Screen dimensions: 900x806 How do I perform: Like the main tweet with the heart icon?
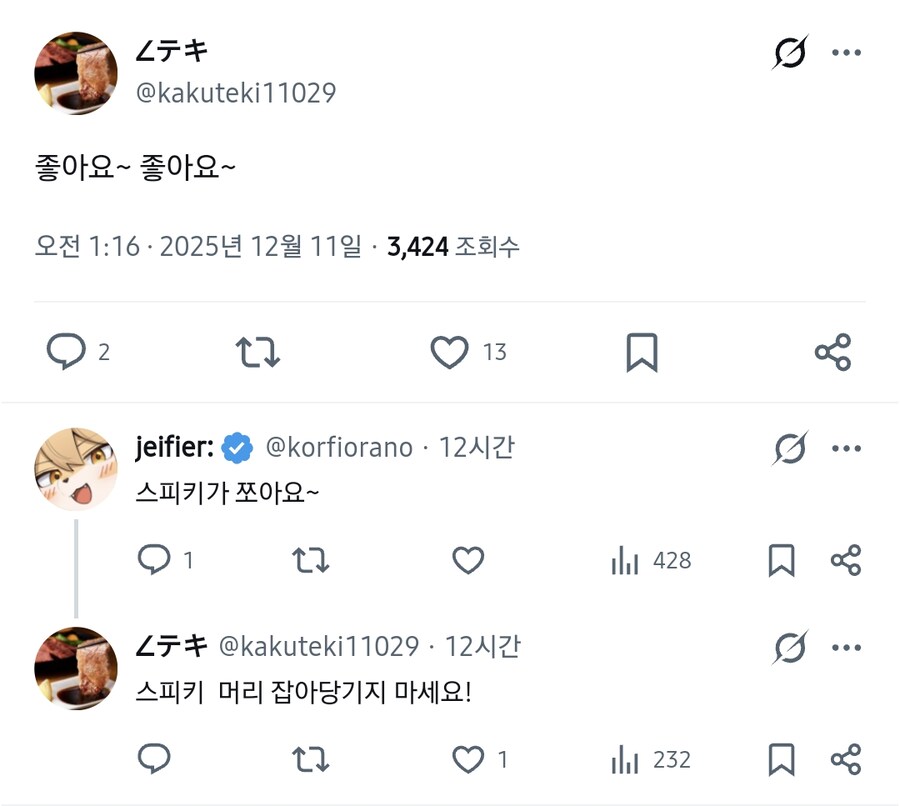[450, 351]
